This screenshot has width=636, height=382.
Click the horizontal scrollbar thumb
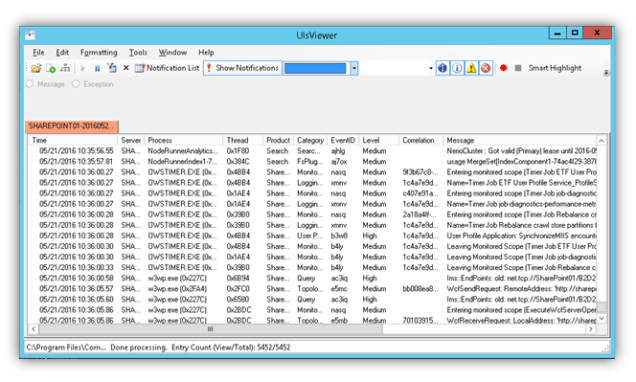tap(210, 329)
